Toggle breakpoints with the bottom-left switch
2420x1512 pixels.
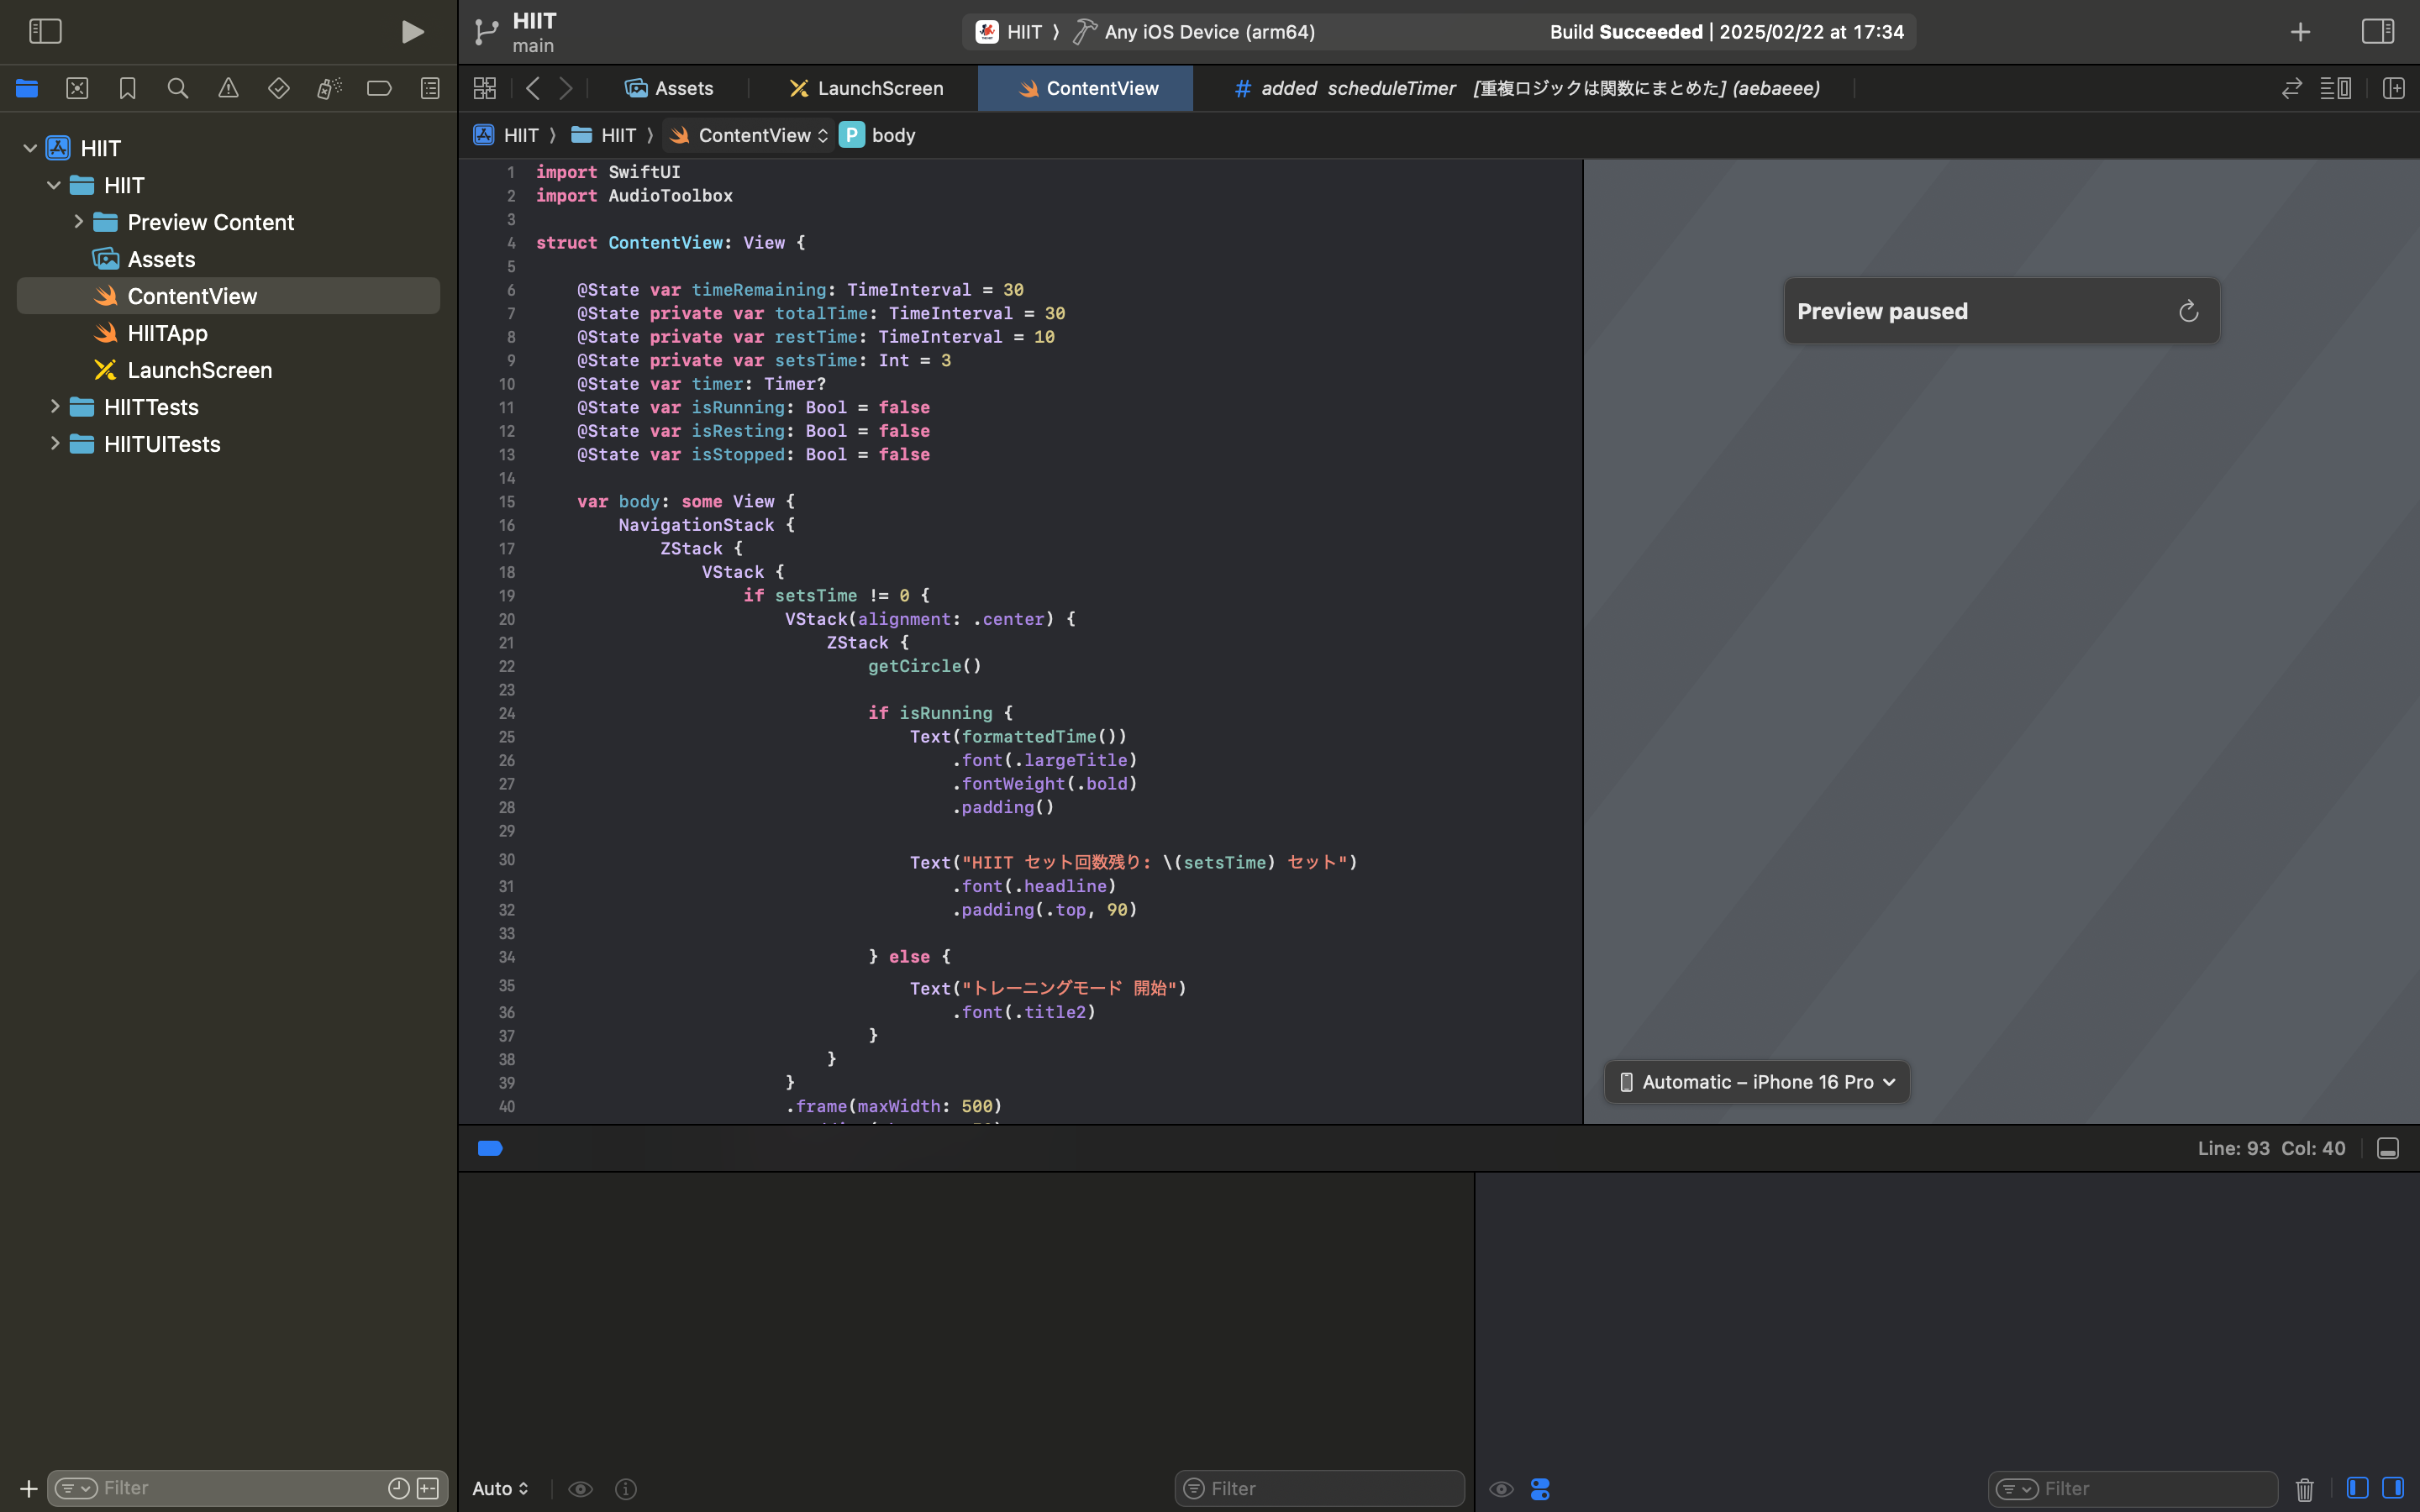pyautogui.click(x=490, y=1147)
